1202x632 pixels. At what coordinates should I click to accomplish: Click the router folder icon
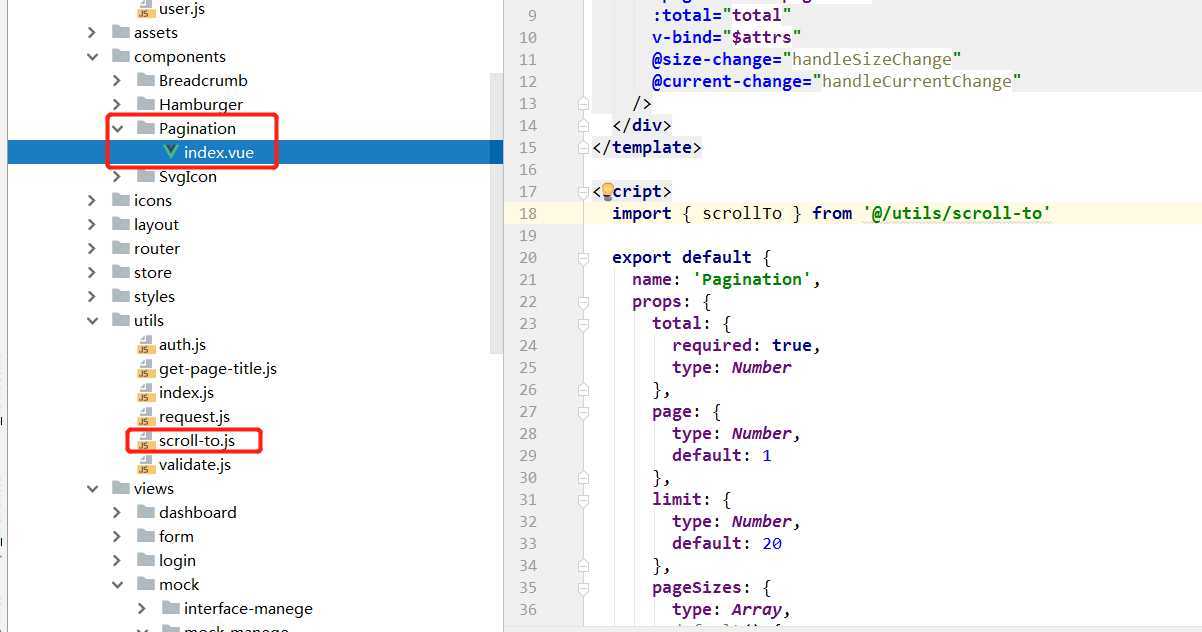click(x=120, y=249)
